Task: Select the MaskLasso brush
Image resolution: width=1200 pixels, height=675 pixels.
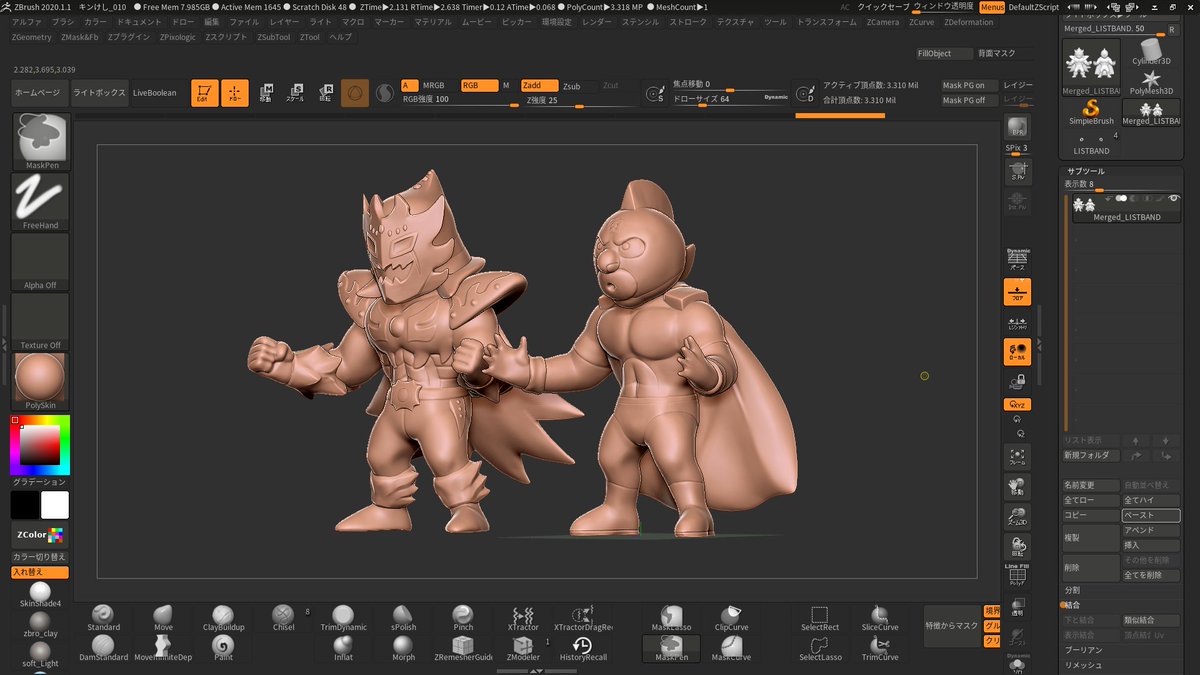Action: 672,618
